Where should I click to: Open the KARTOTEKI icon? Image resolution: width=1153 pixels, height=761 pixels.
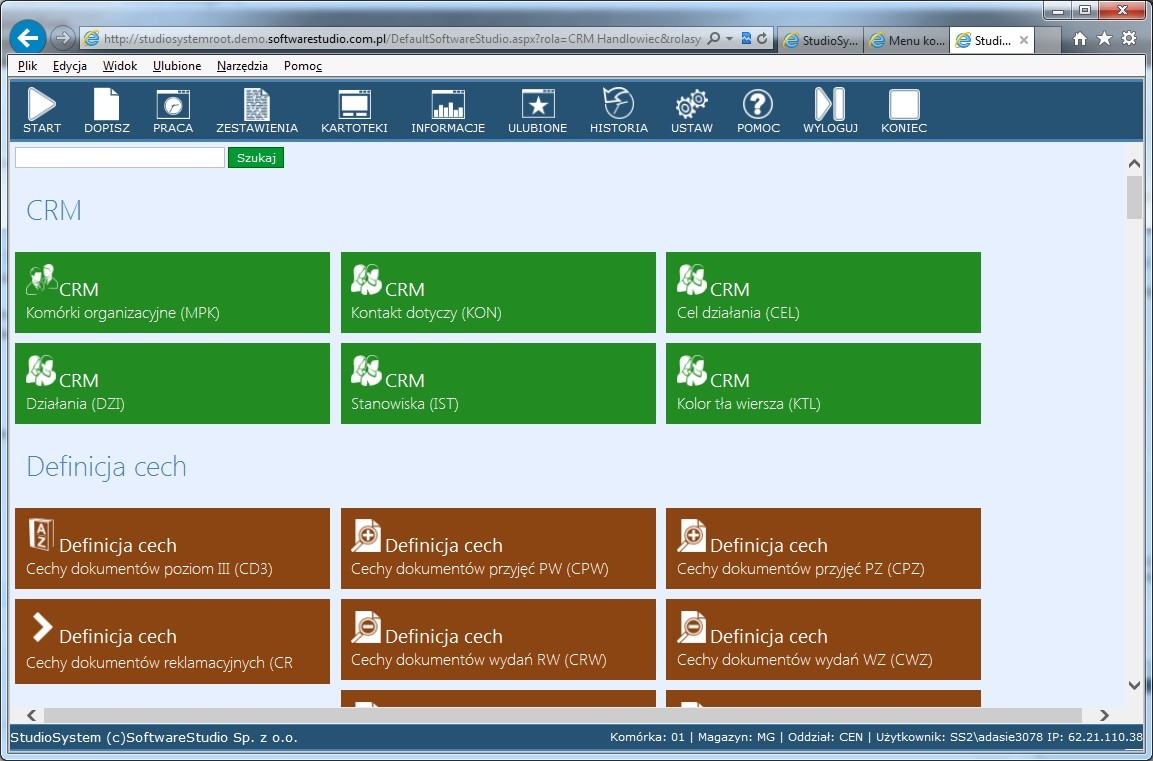click(354, 110)
